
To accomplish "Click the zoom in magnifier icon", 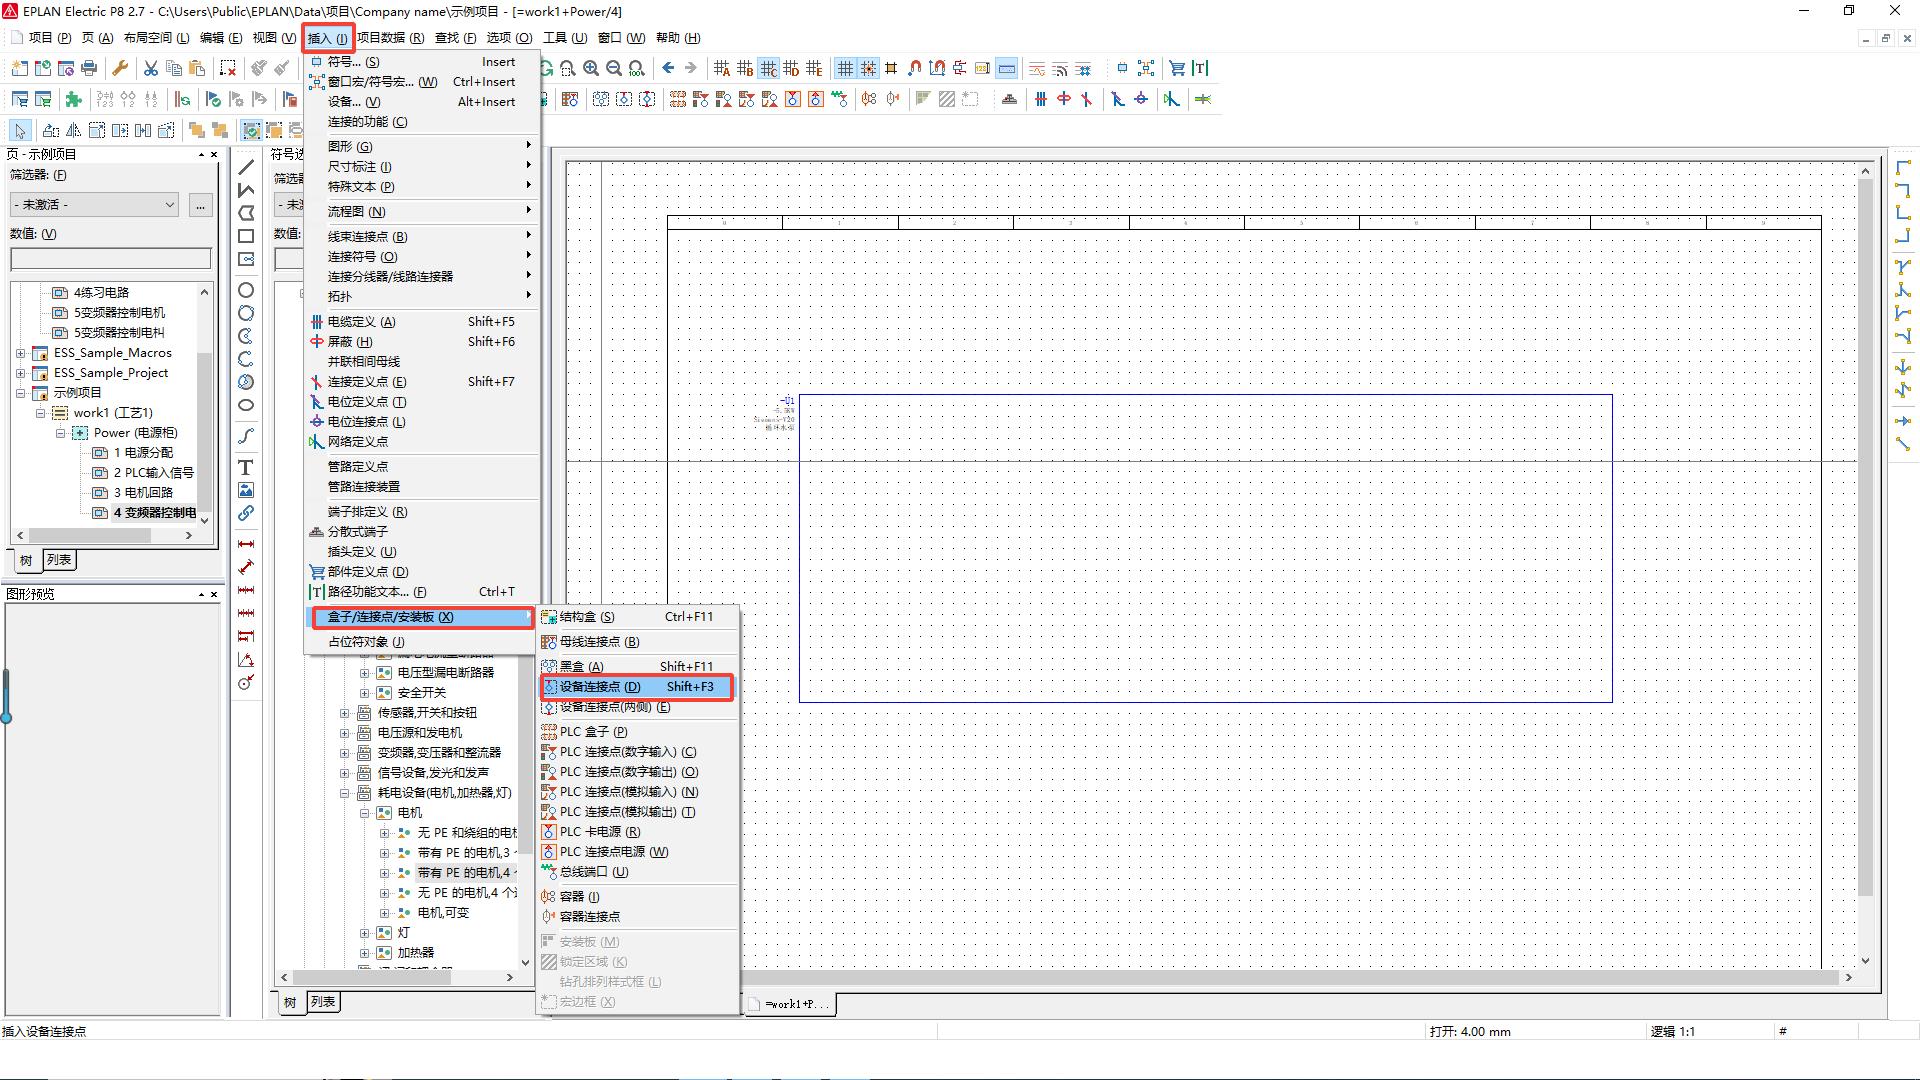I will [591, 68].
